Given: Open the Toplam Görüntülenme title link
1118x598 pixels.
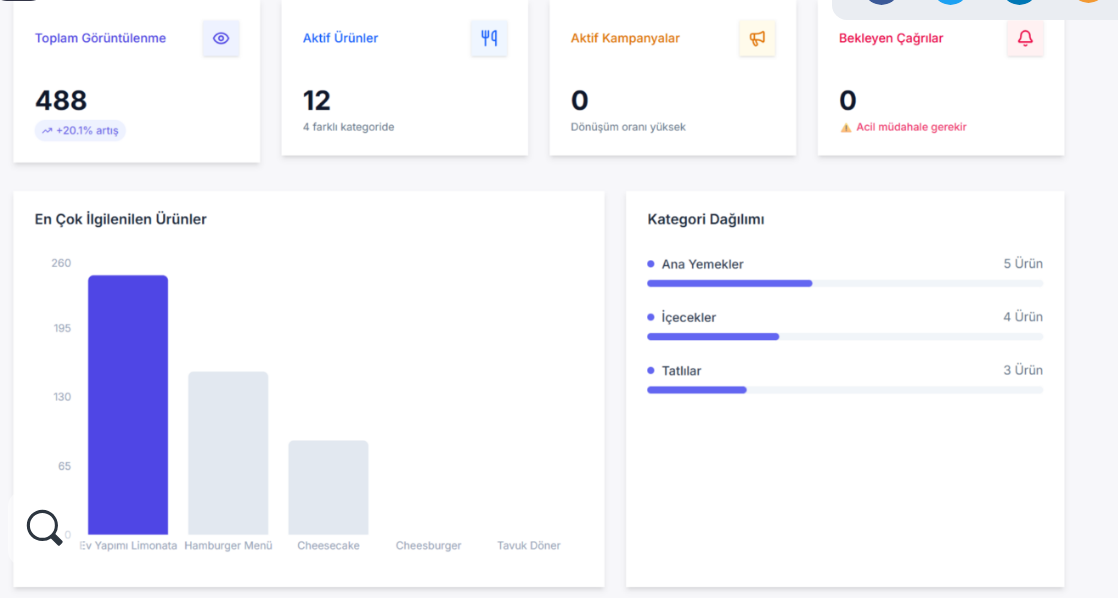Looking at the screenshot, I should pyautogui.click(x=100, y=38).
